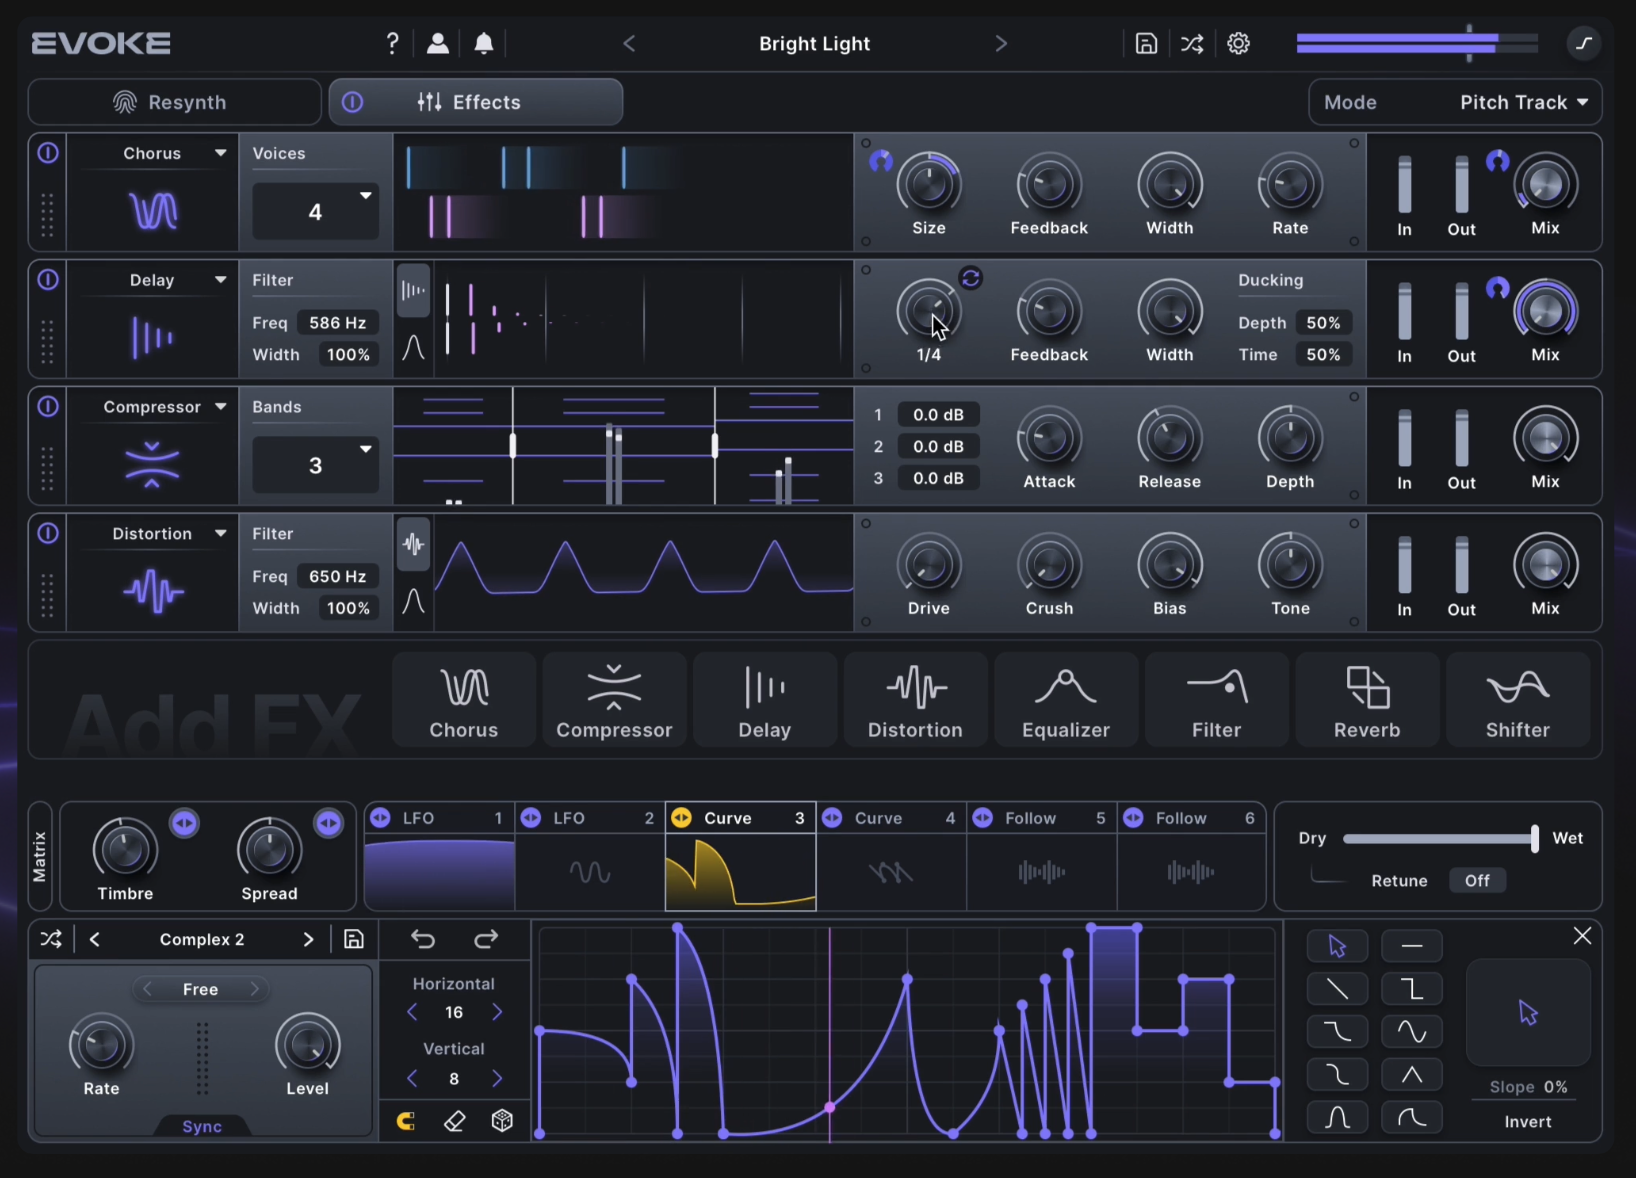
Task: Open the Compressor Bands dropdown
Action: click(x=315, y=465)
